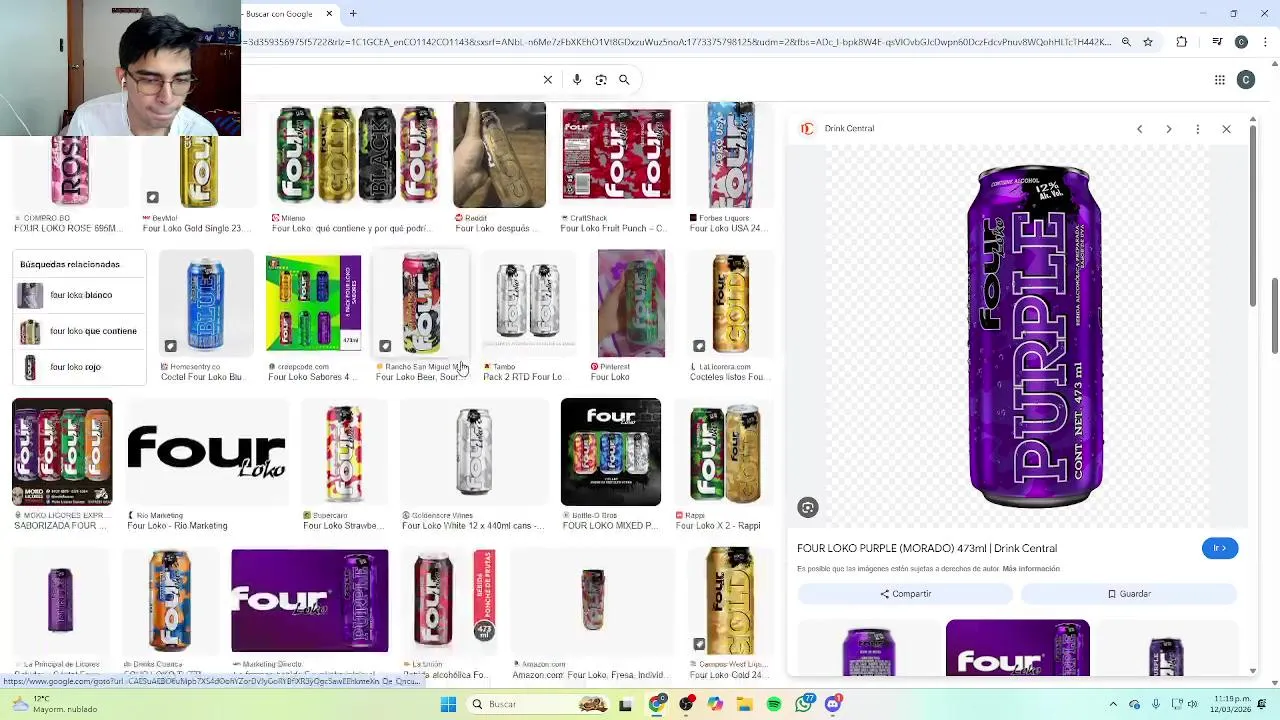Open preview panel more options
The height and width of the screenshot is (720, 1280).
(1197, 129)
